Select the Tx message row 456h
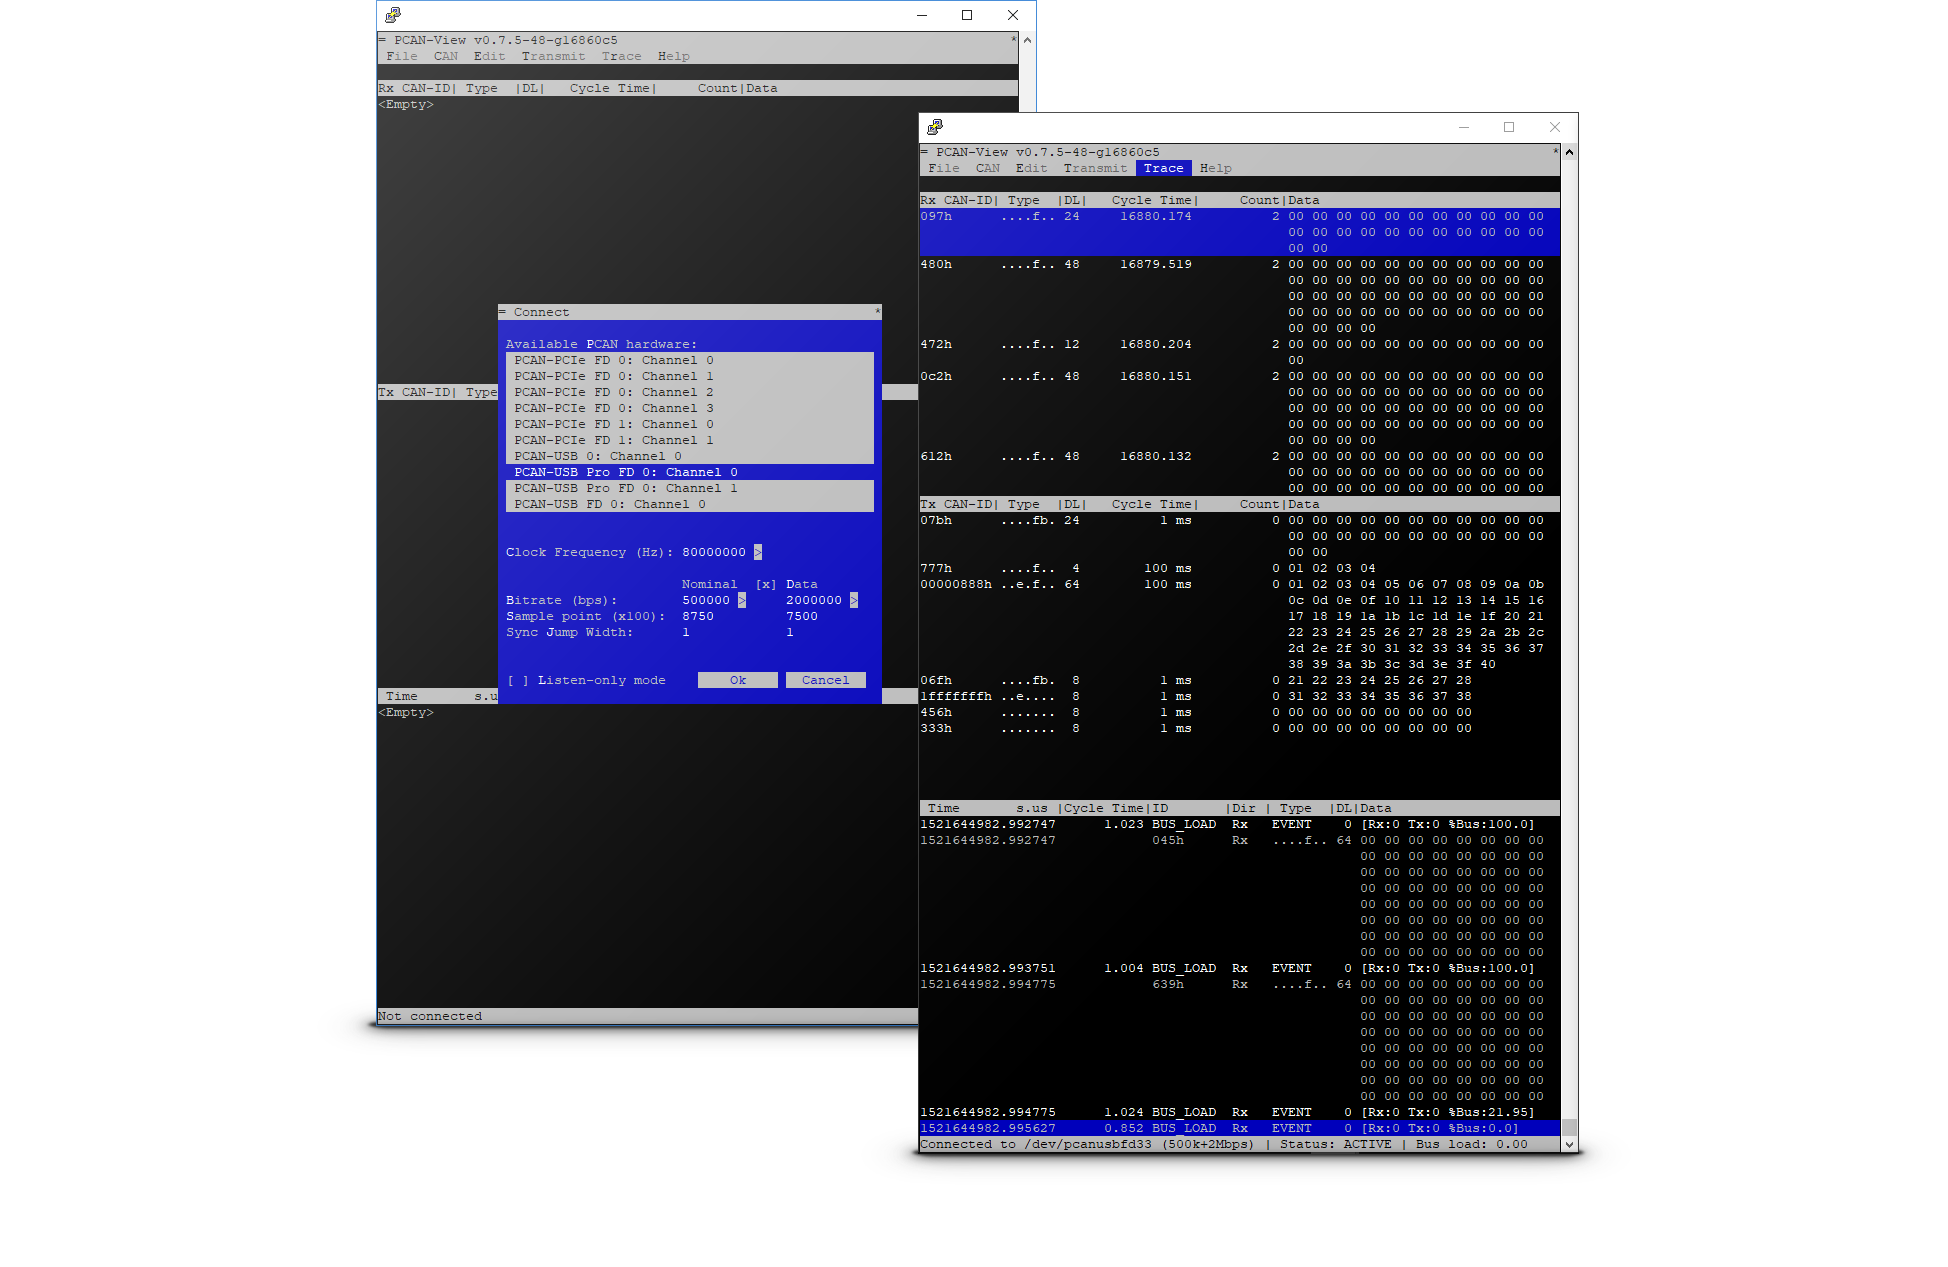This screenshot has width=1948, height=1267. 1240,712
